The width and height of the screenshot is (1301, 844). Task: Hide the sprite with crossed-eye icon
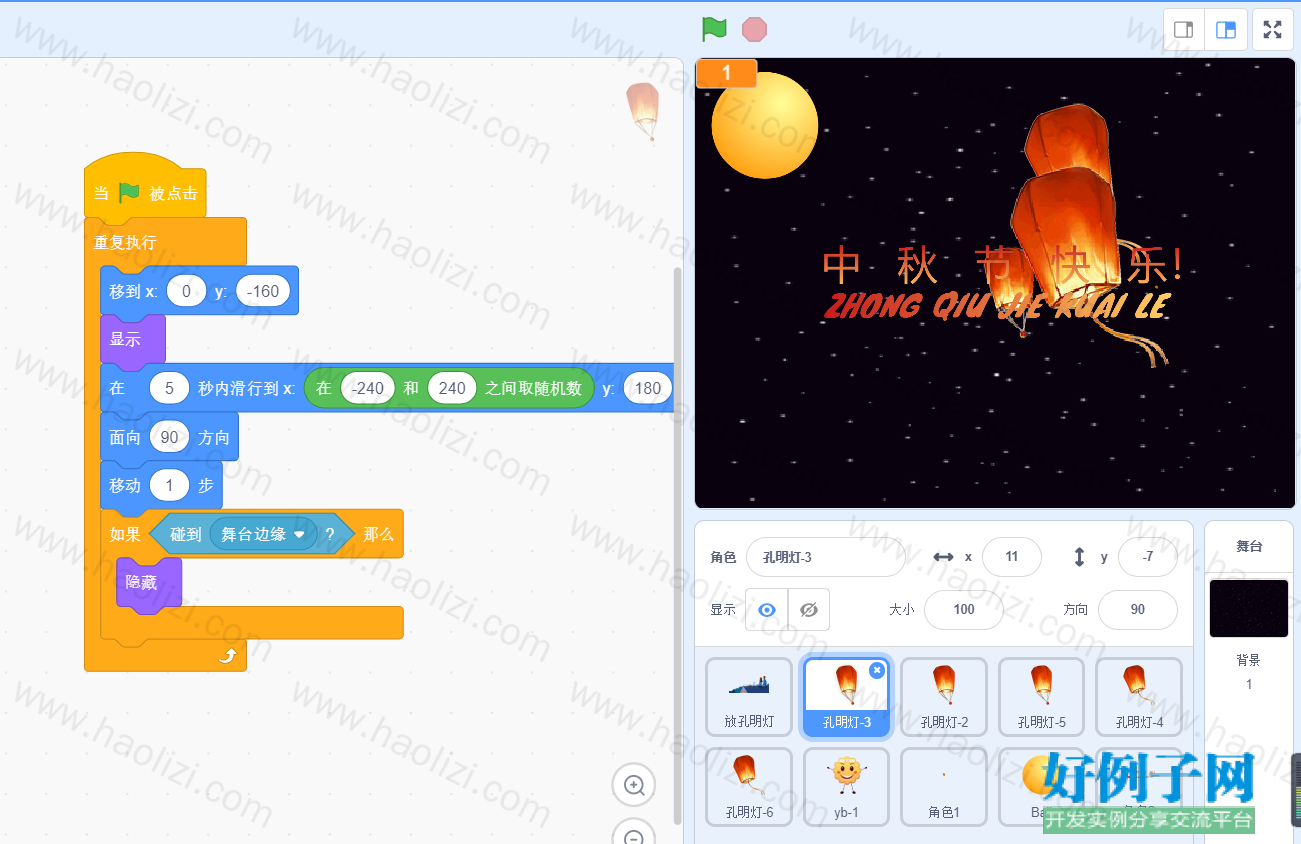pyautogui.click(x=809, y=609)
